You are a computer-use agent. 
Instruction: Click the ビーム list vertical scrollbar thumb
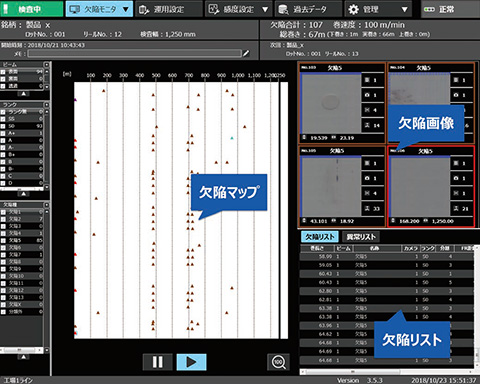47,79
